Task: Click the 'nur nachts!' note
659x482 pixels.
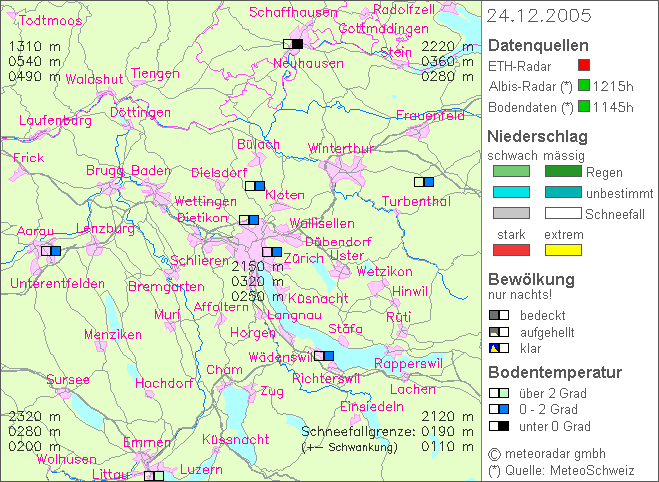Action: [520, 295]
